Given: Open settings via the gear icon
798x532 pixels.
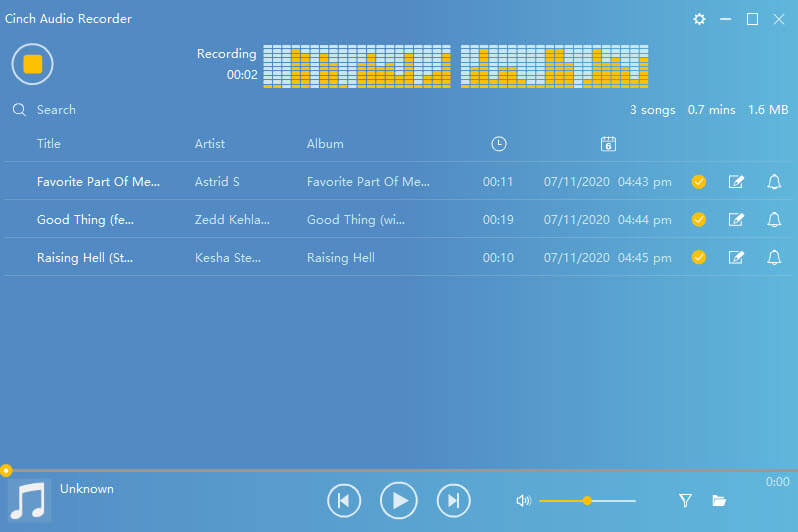Looking at the screenshot, I should click(699, 19).
